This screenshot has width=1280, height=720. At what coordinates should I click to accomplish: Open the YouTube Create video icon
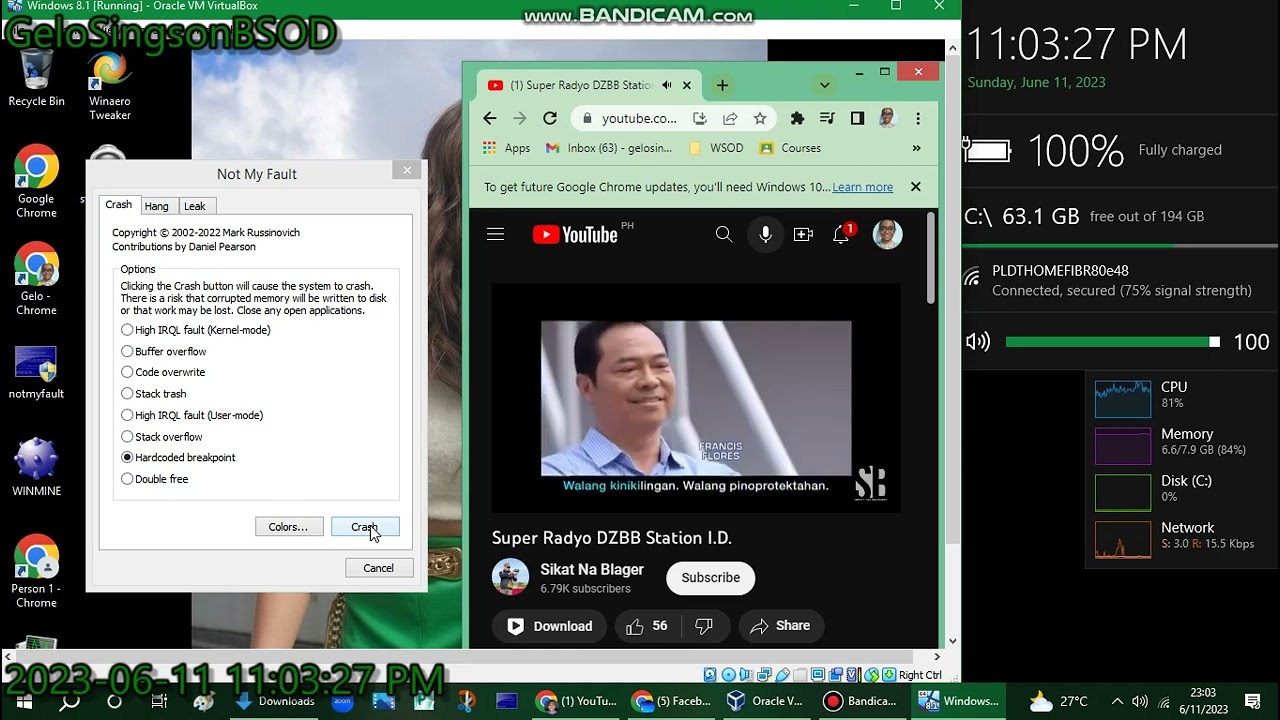pyautogui.click(x=803, y=234)
